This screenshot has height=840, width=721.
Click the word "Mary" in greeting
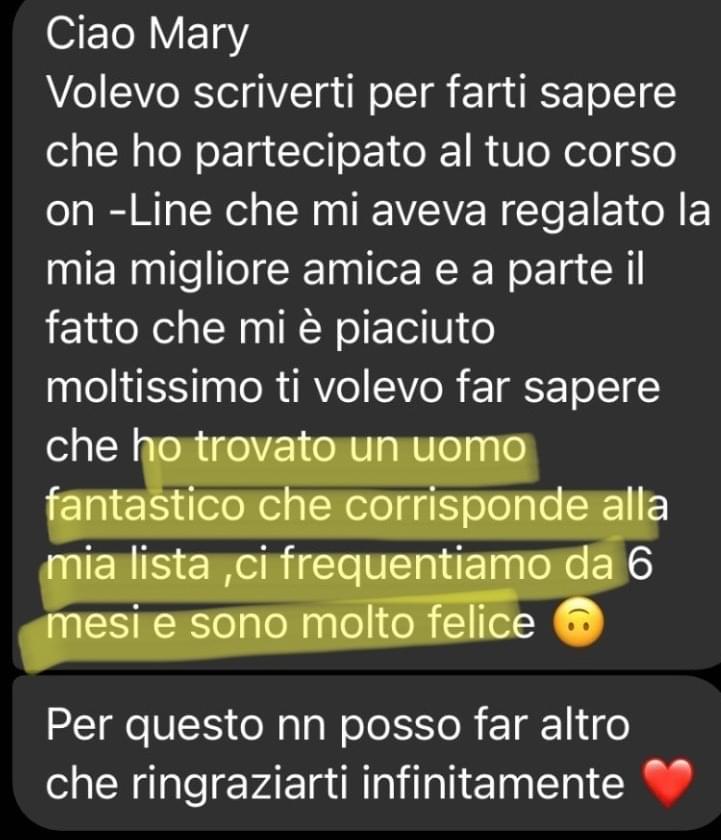[199, 36]
